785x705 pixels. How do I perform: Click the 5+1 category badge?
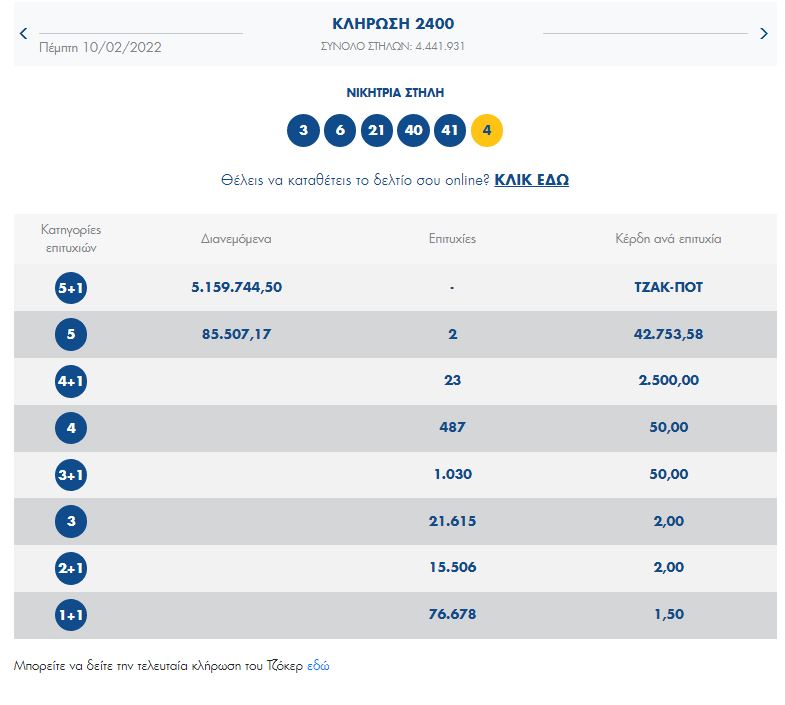pos(71,288)
